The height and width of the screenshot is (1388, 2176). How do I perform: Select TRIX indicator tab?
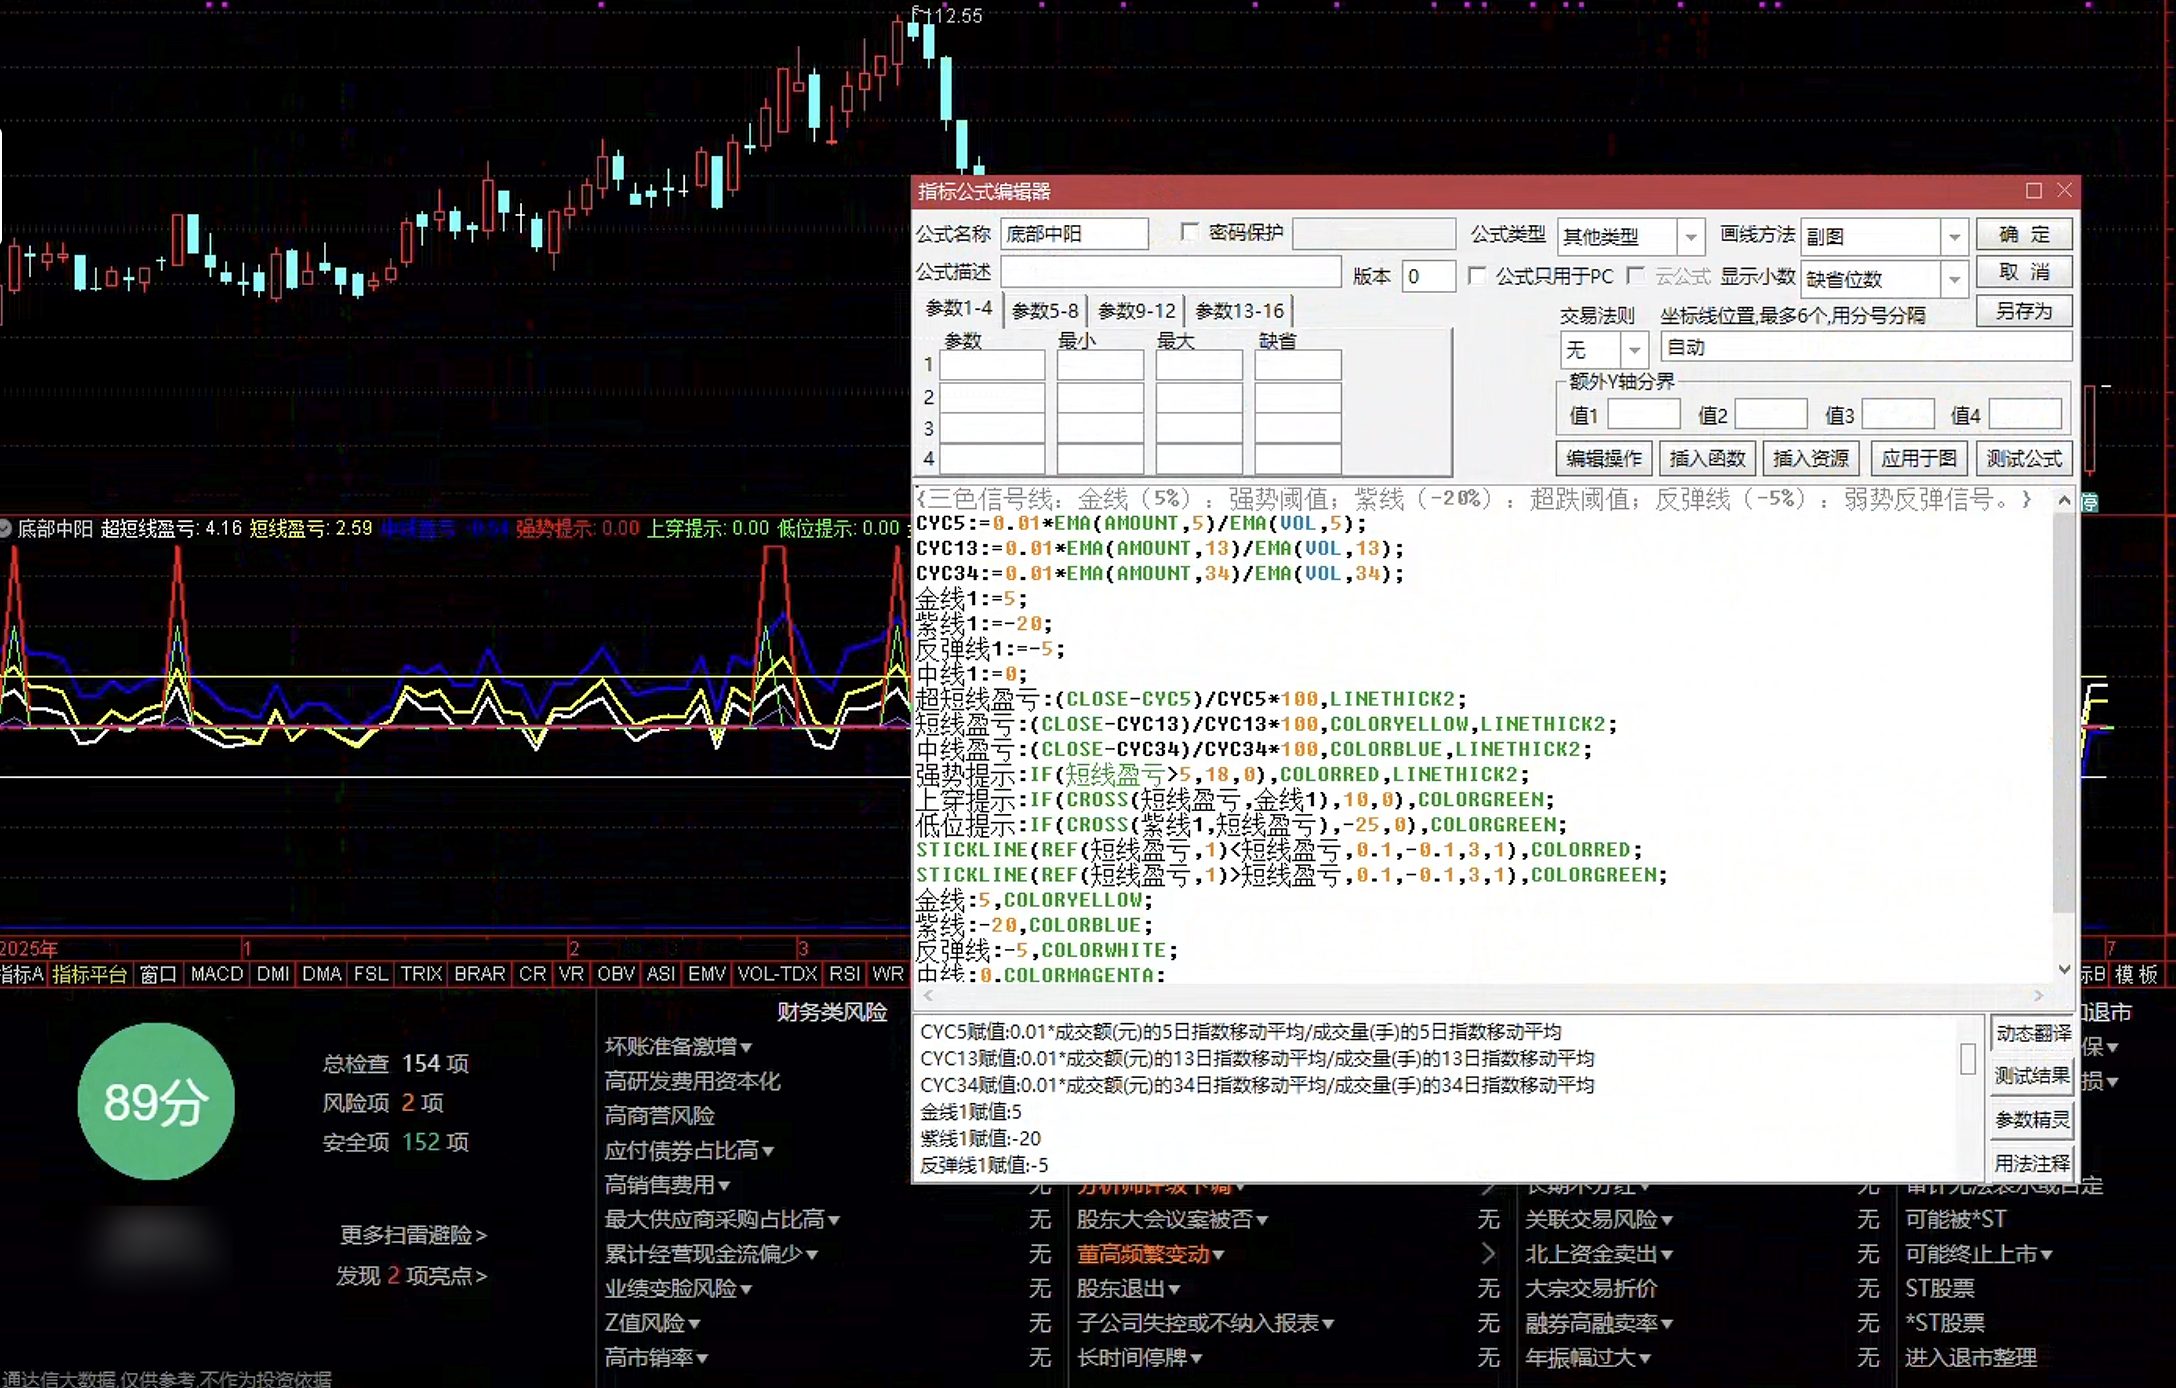(x=421, y=974)
